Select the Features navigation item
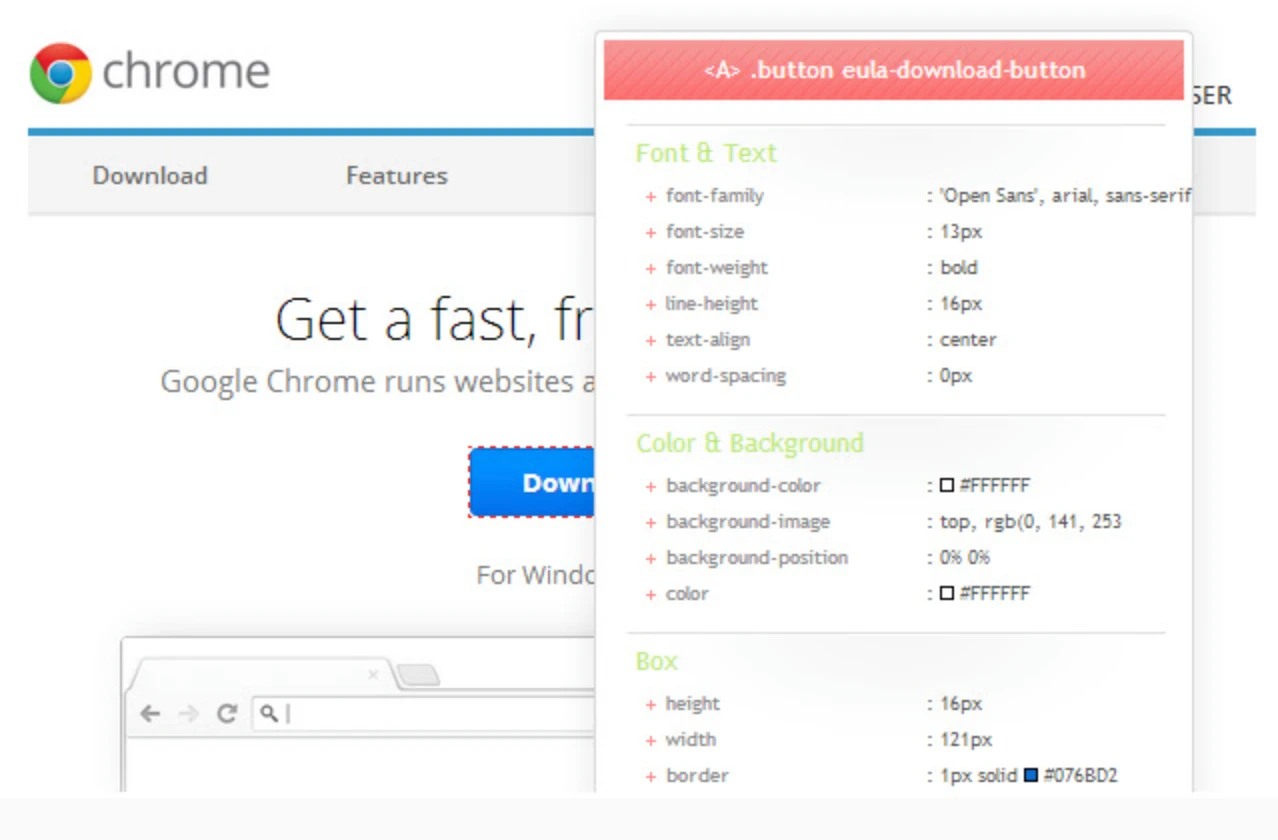1278x840 pixels. tap(396, 176)
